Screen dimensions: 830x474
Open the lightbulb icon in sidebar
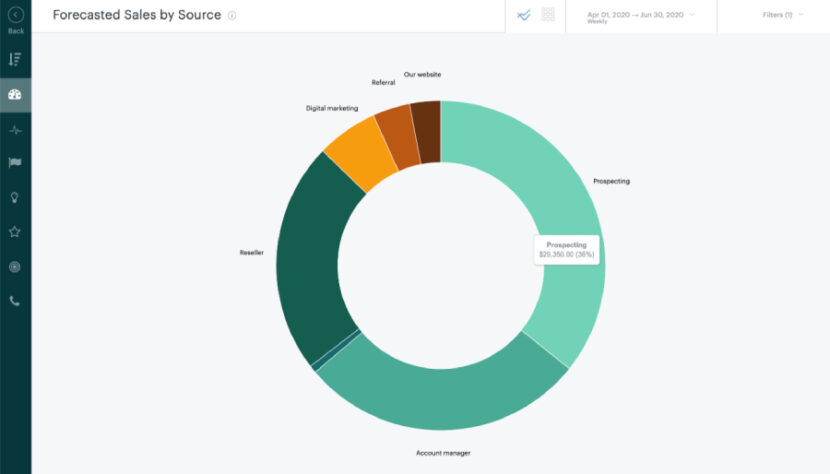point(15,197)
